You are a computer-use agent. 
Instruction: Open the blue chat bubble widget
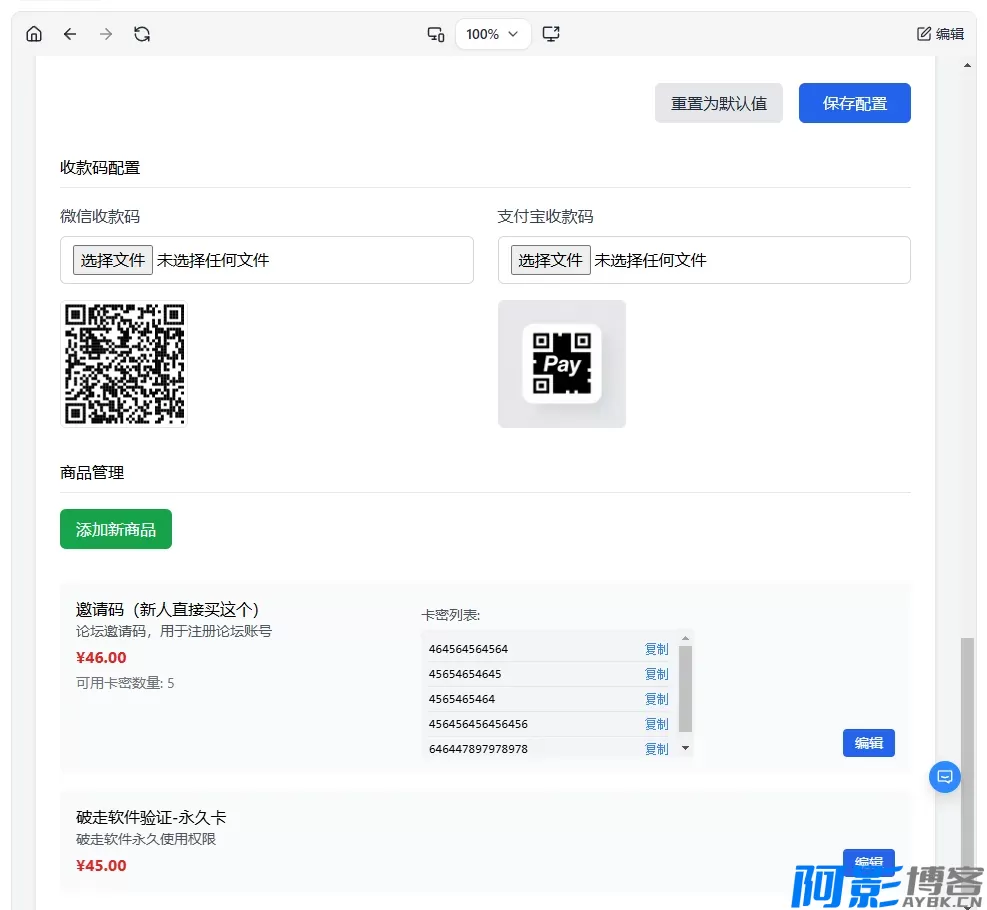point(945,777)
